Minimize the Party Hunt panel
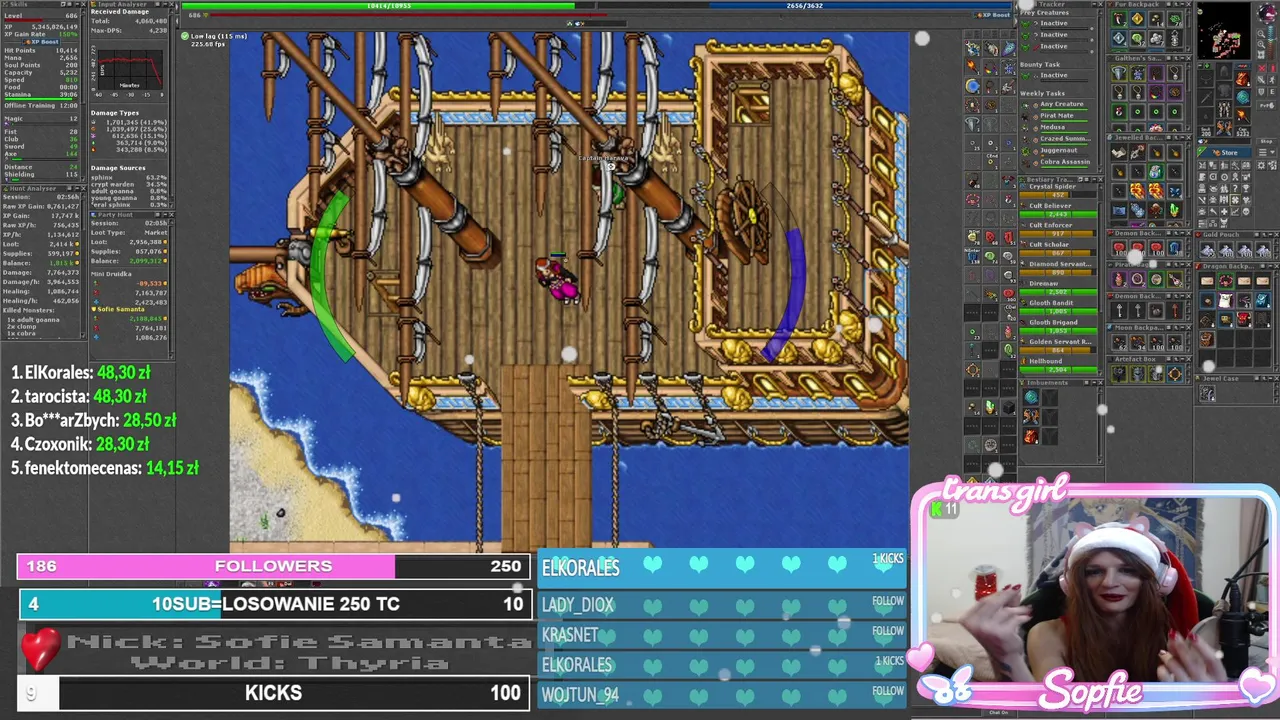 click(x=165, y=215)
